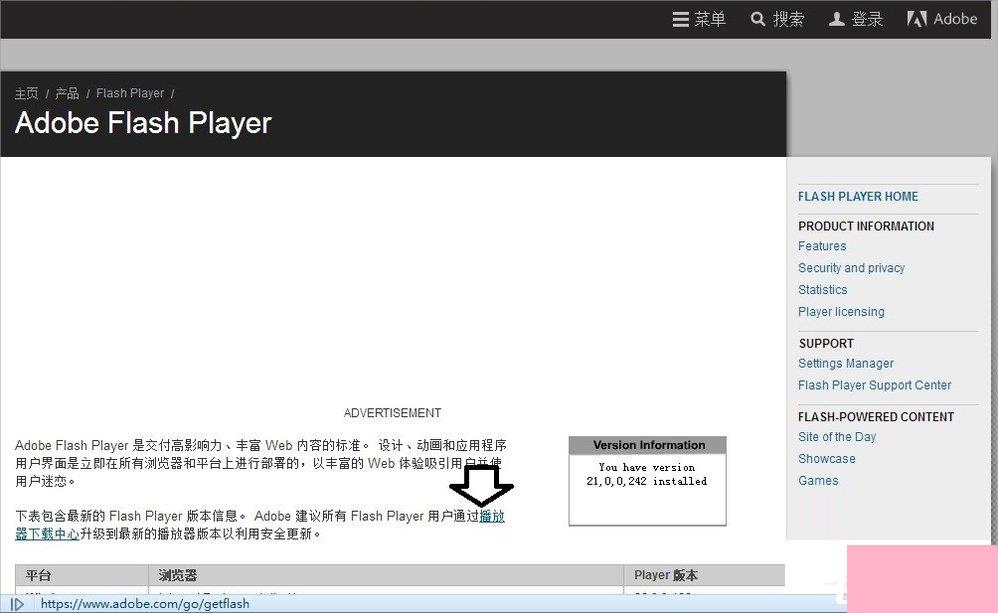The height and width of the screenshot is (613, 998).
Task: Click Adobe Flash Player page heading
Action: [x=143, y=123]
